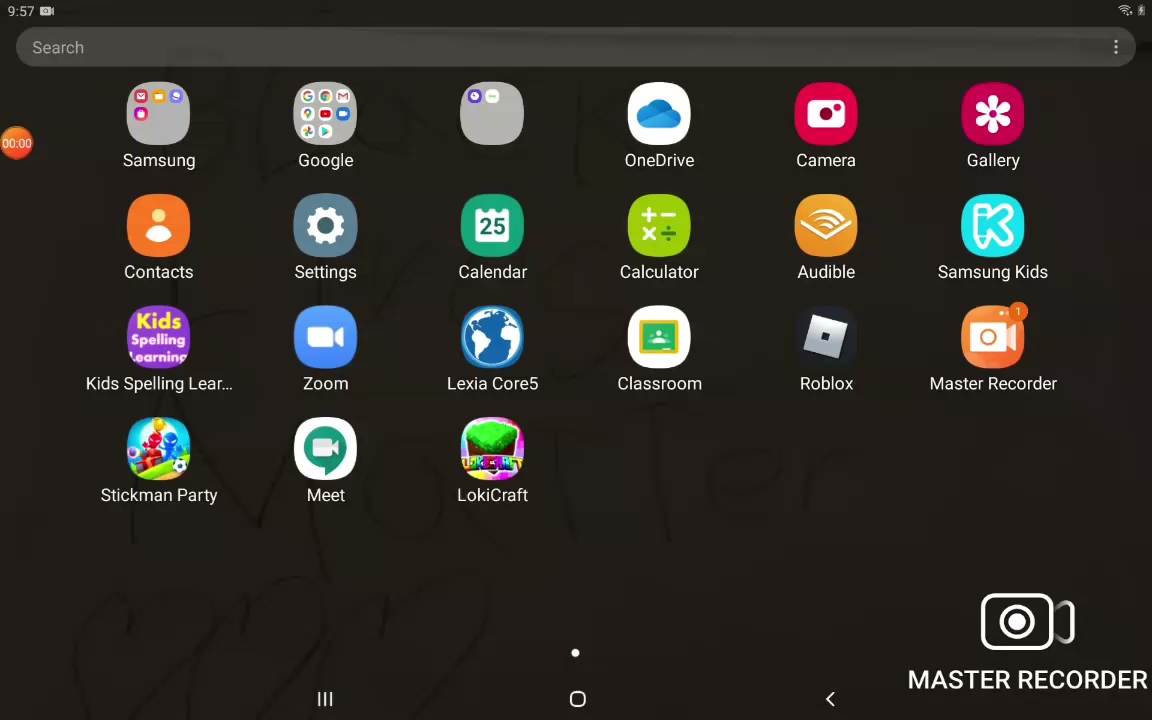Open the Settings gear app
1152x720 pixels.
click(325, 227)
